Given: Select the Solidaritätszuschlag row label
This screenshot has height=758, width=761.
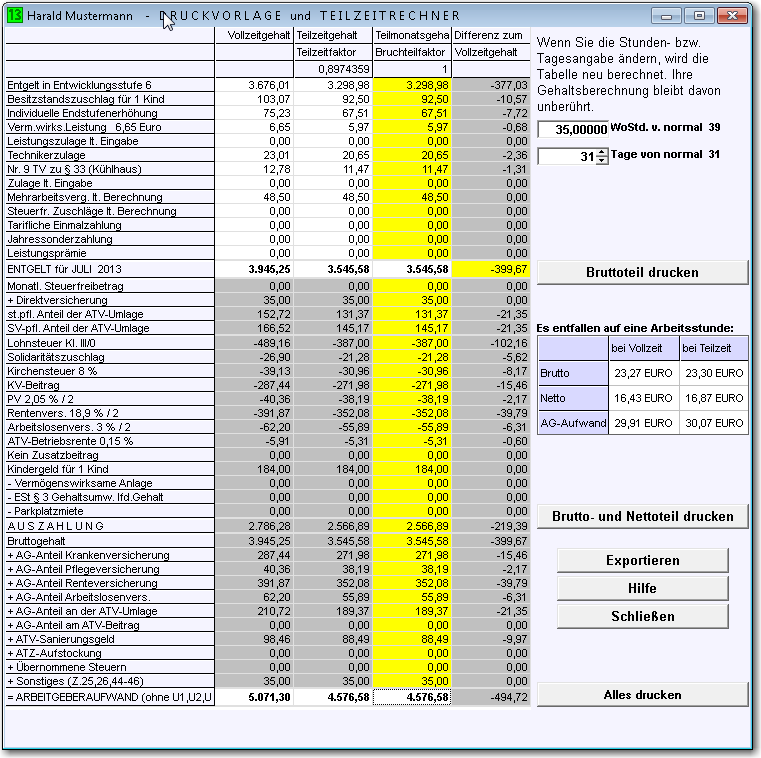Looking at the screenshot, I should [x=110, y=357].
